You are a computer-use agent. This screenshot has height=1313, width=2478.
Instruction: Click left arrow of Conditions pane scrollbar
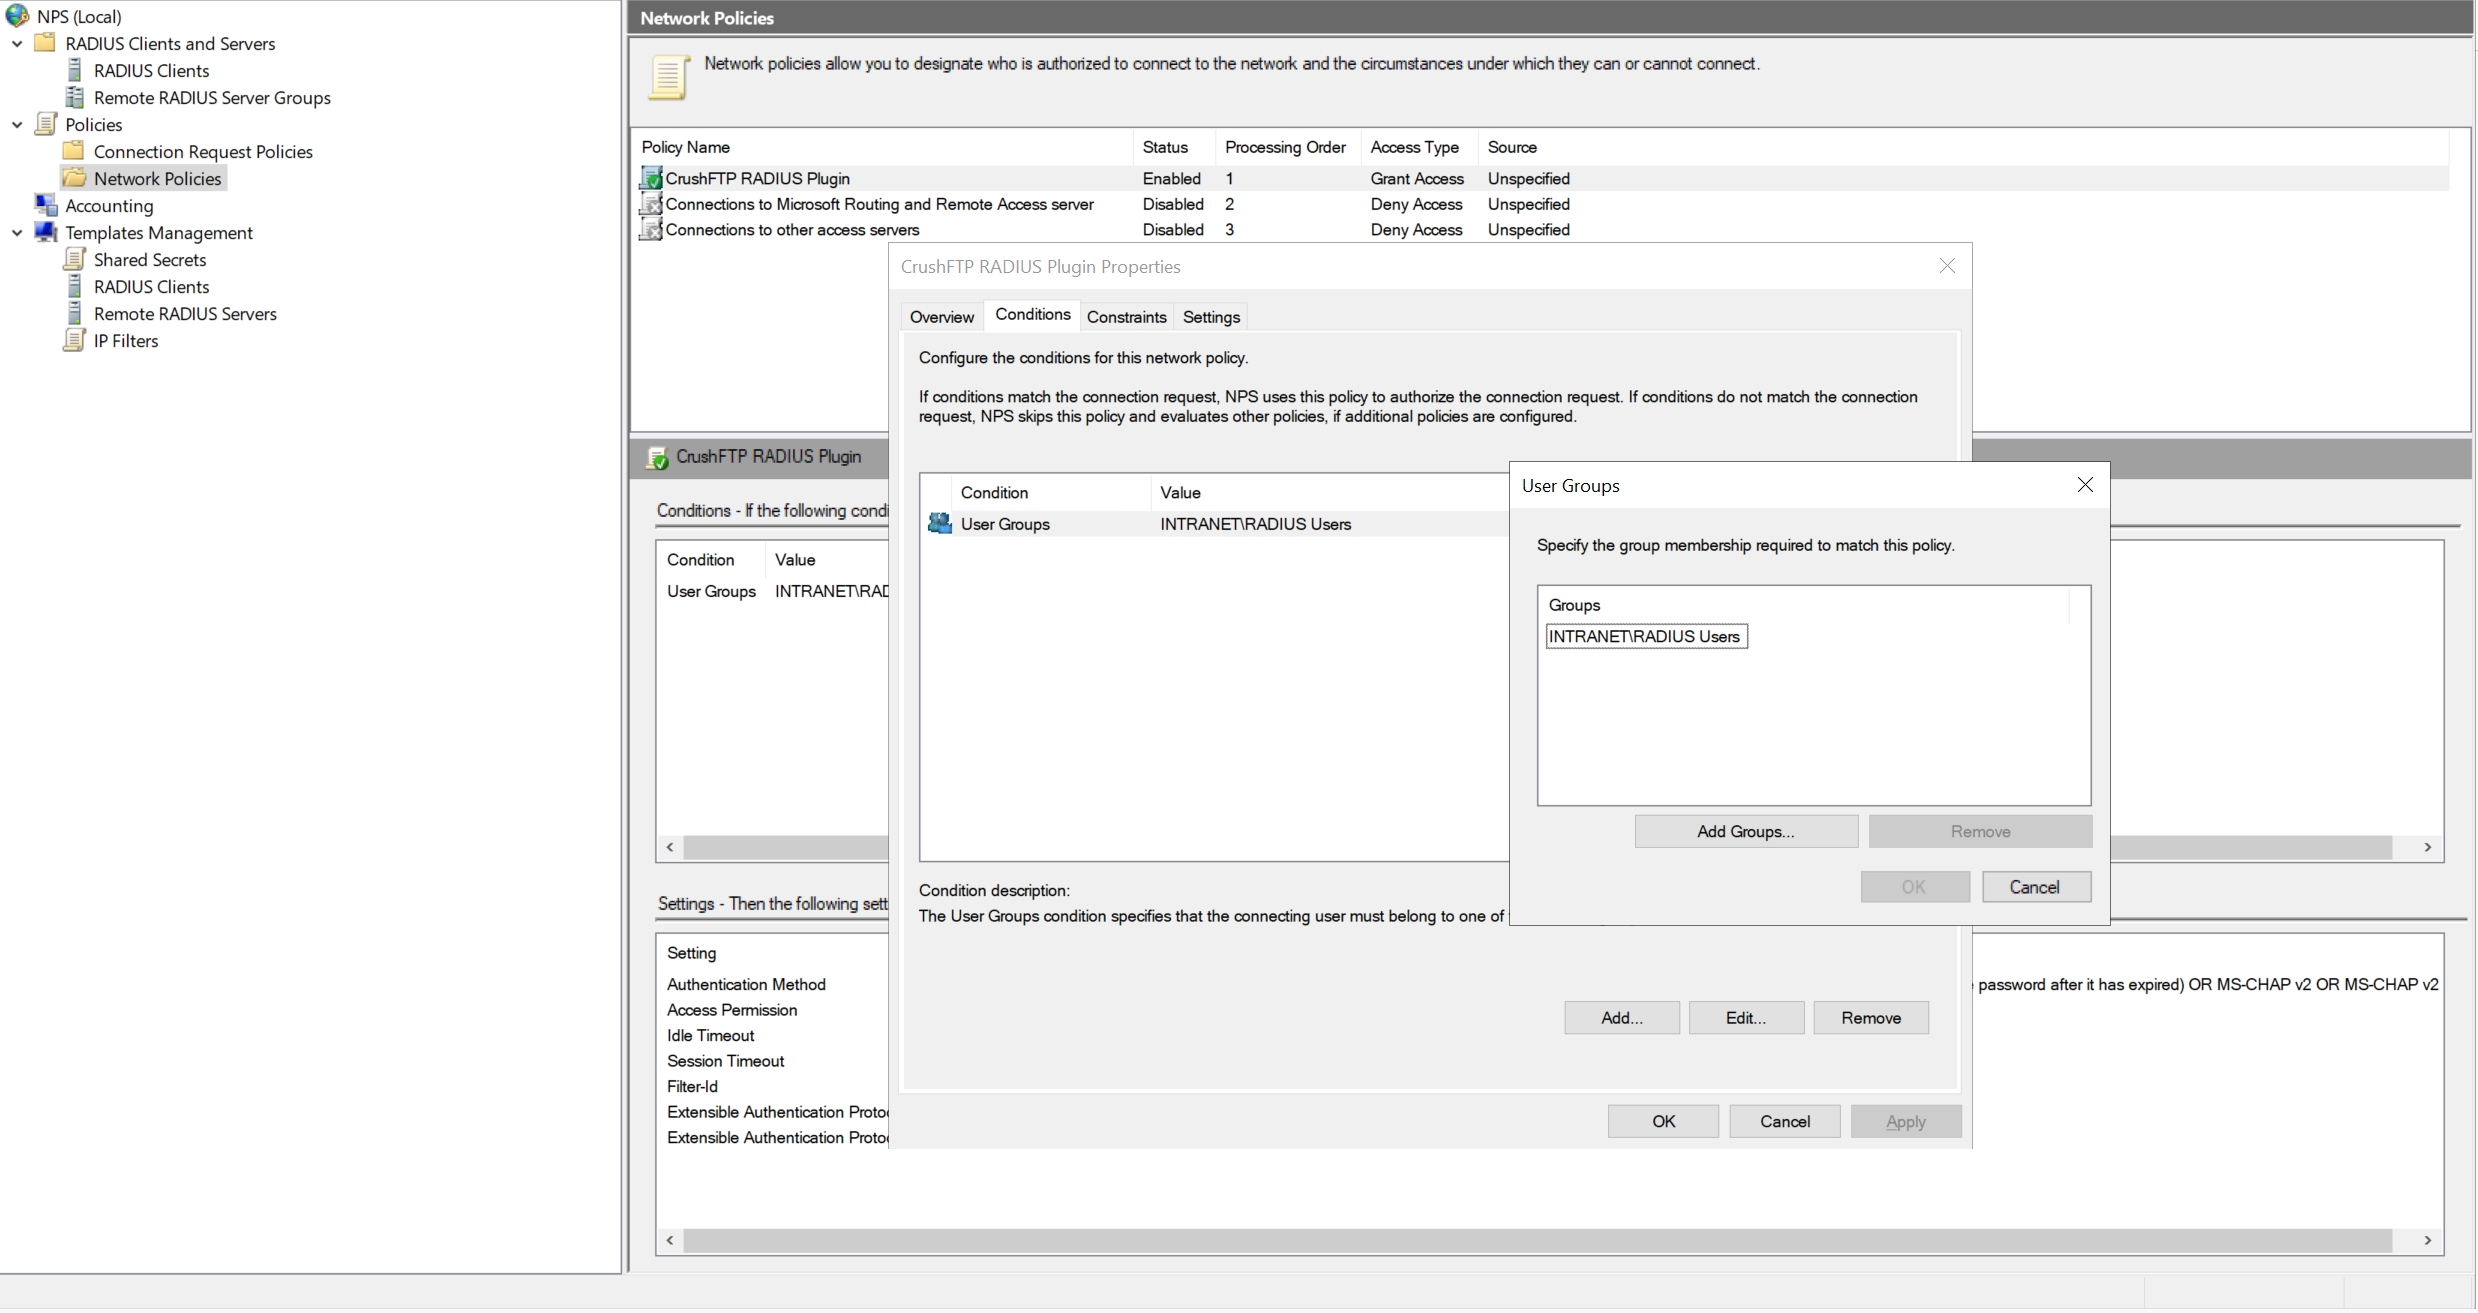point(670,847)
